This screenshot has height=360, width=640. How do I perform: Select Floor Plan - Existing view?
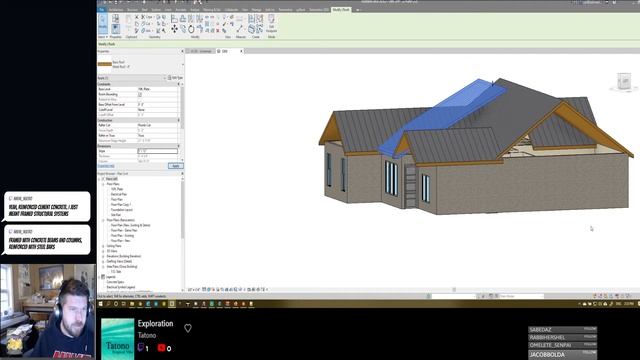point(122,236)
